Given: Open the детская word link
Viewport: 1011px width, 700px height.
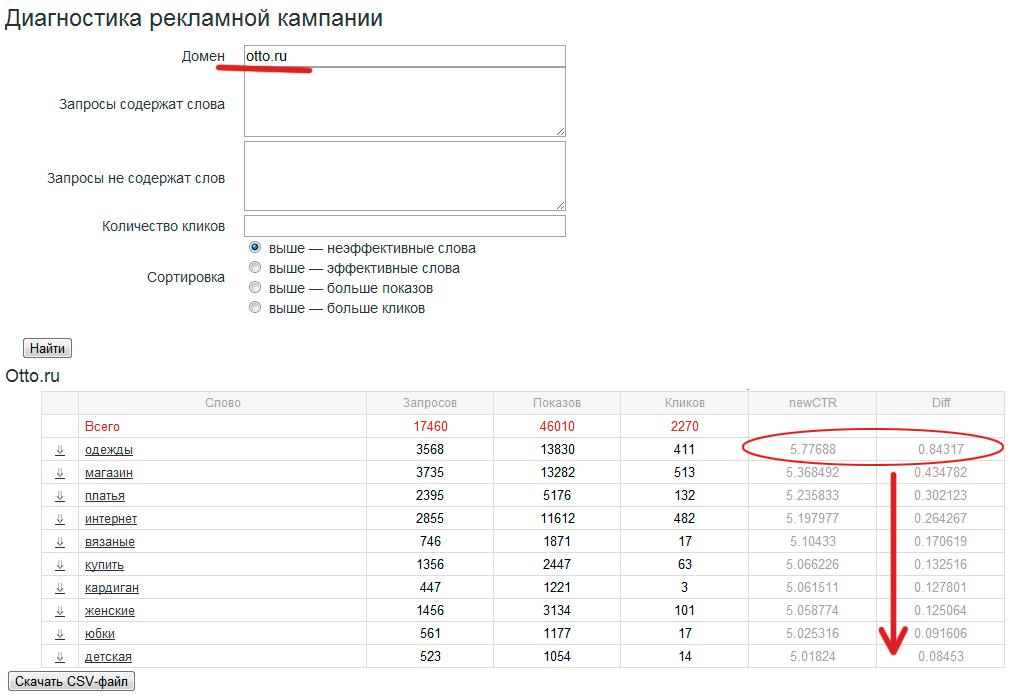Looking at the screenshot, I should coord(108,657).
